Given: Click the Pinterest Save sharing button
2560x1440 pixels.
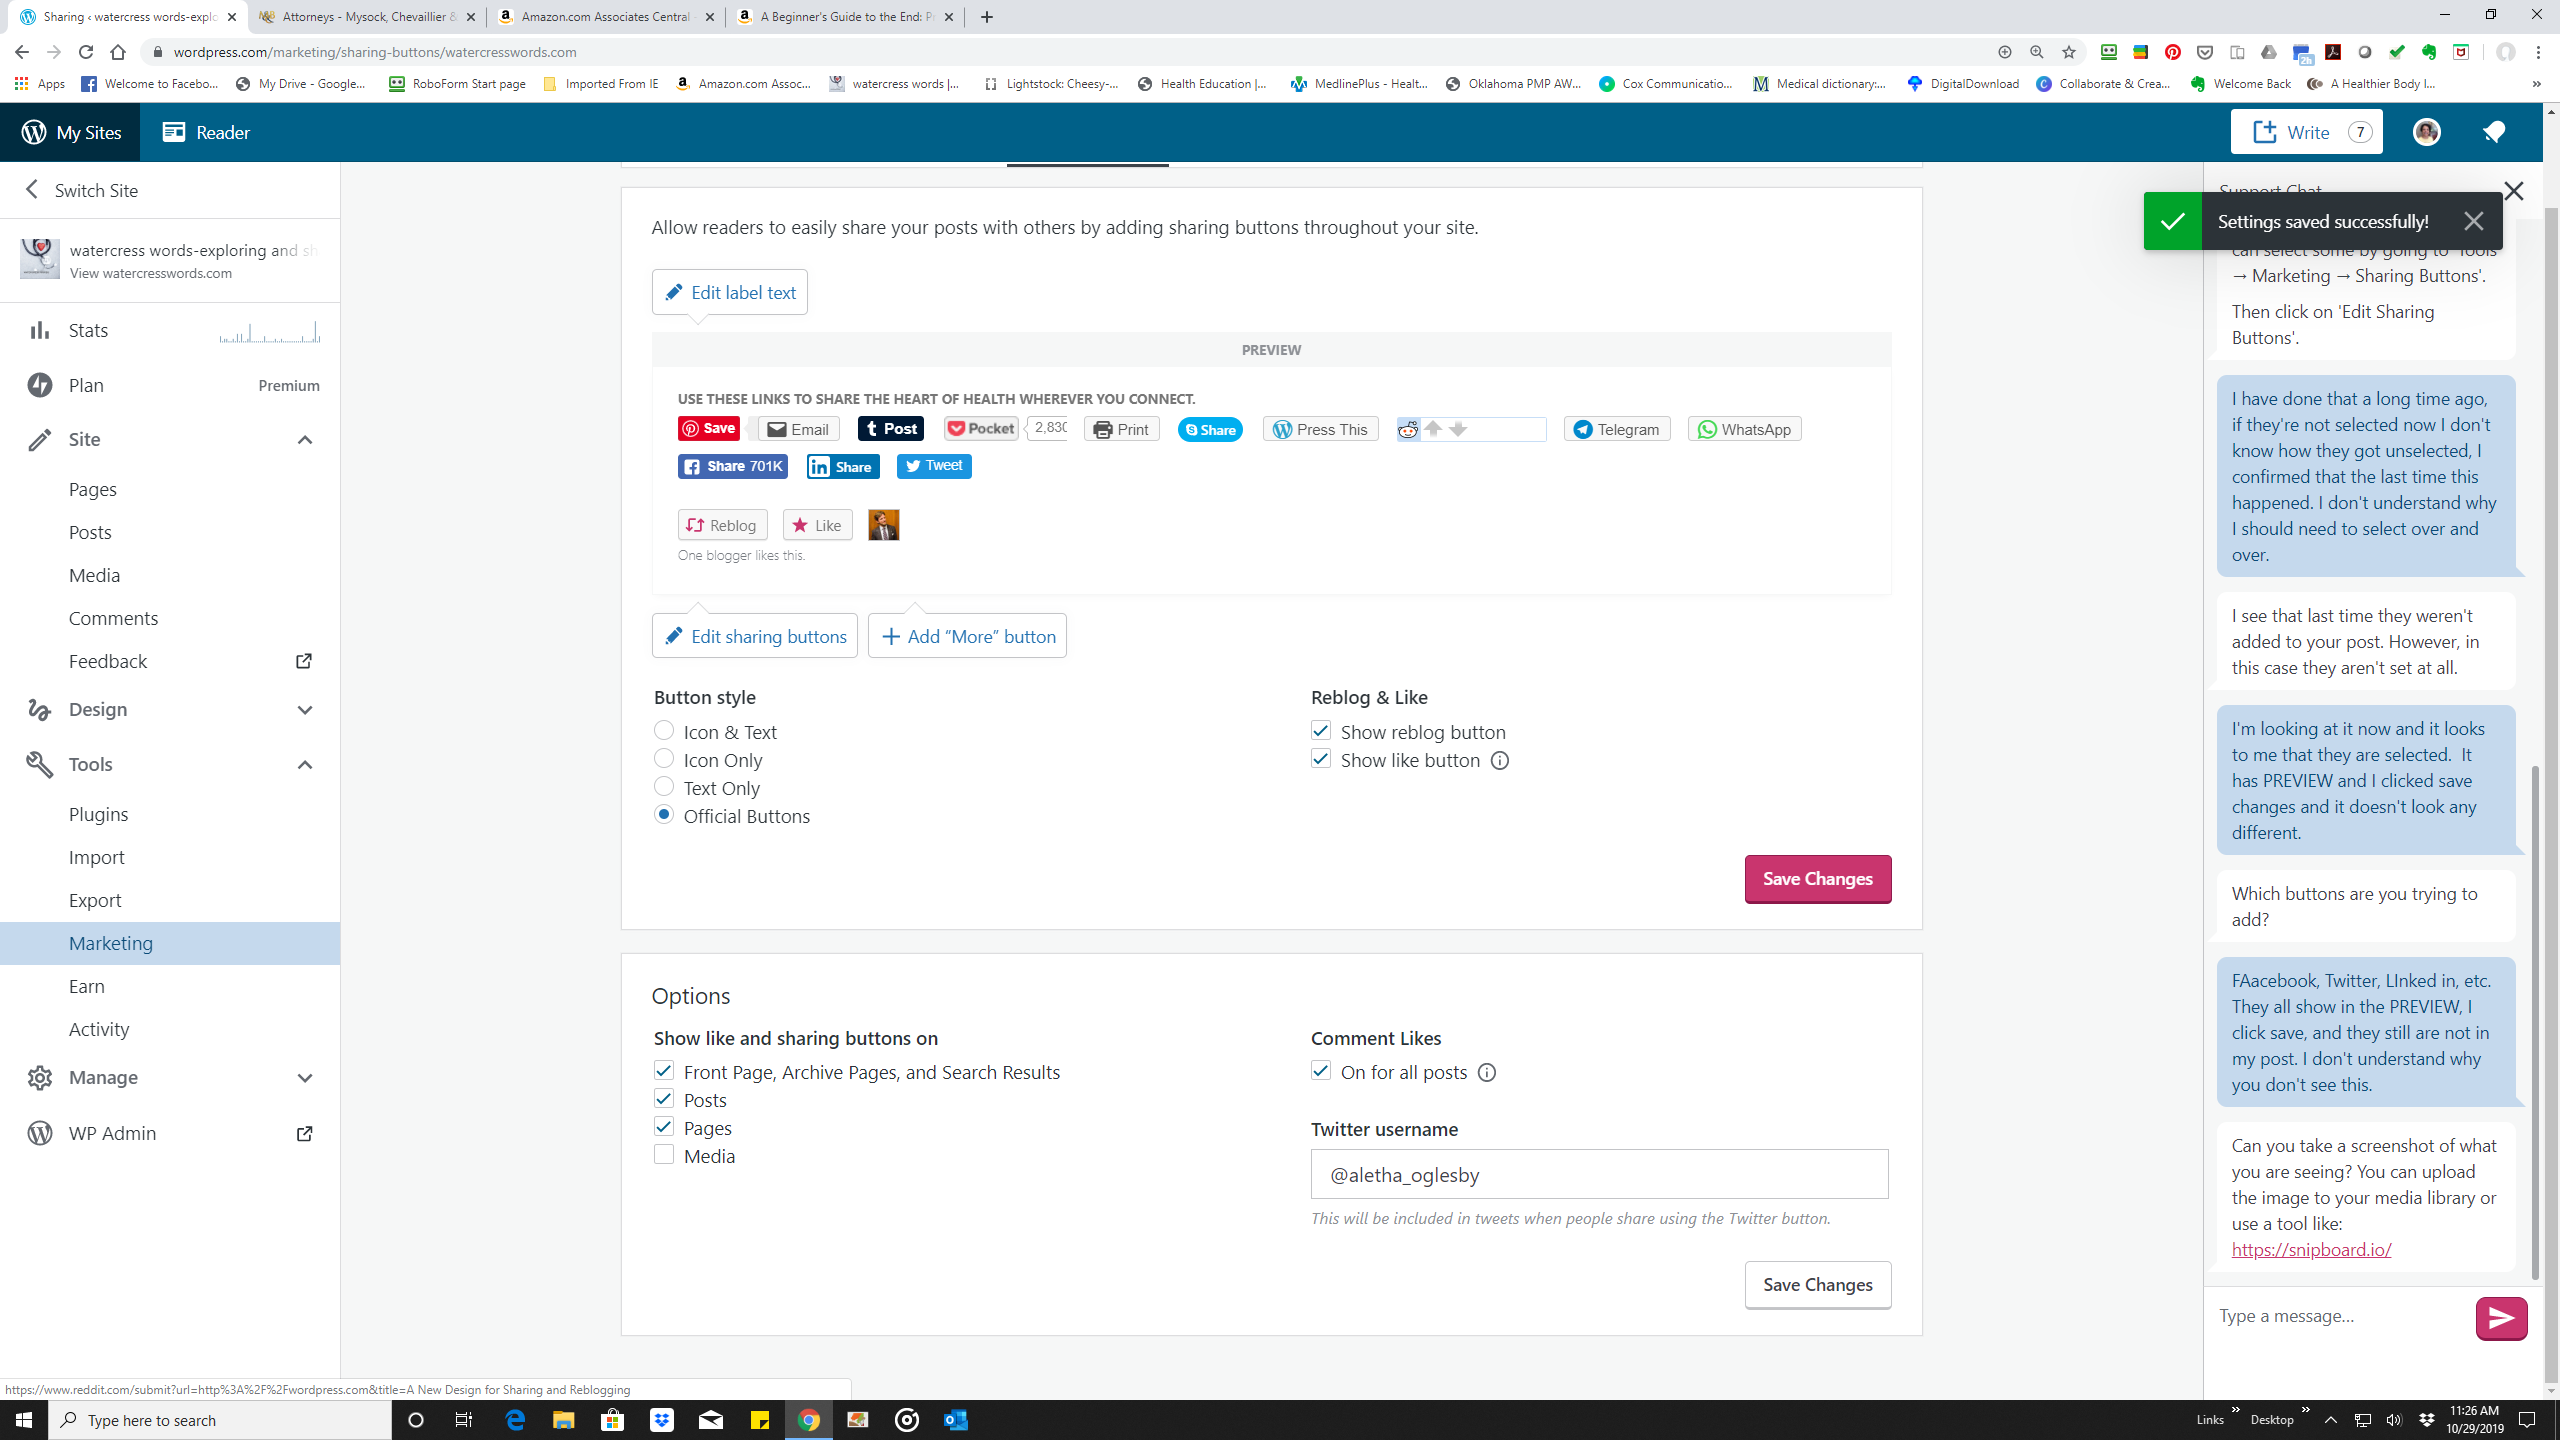Looking at the screenshot, I should 708,428.
